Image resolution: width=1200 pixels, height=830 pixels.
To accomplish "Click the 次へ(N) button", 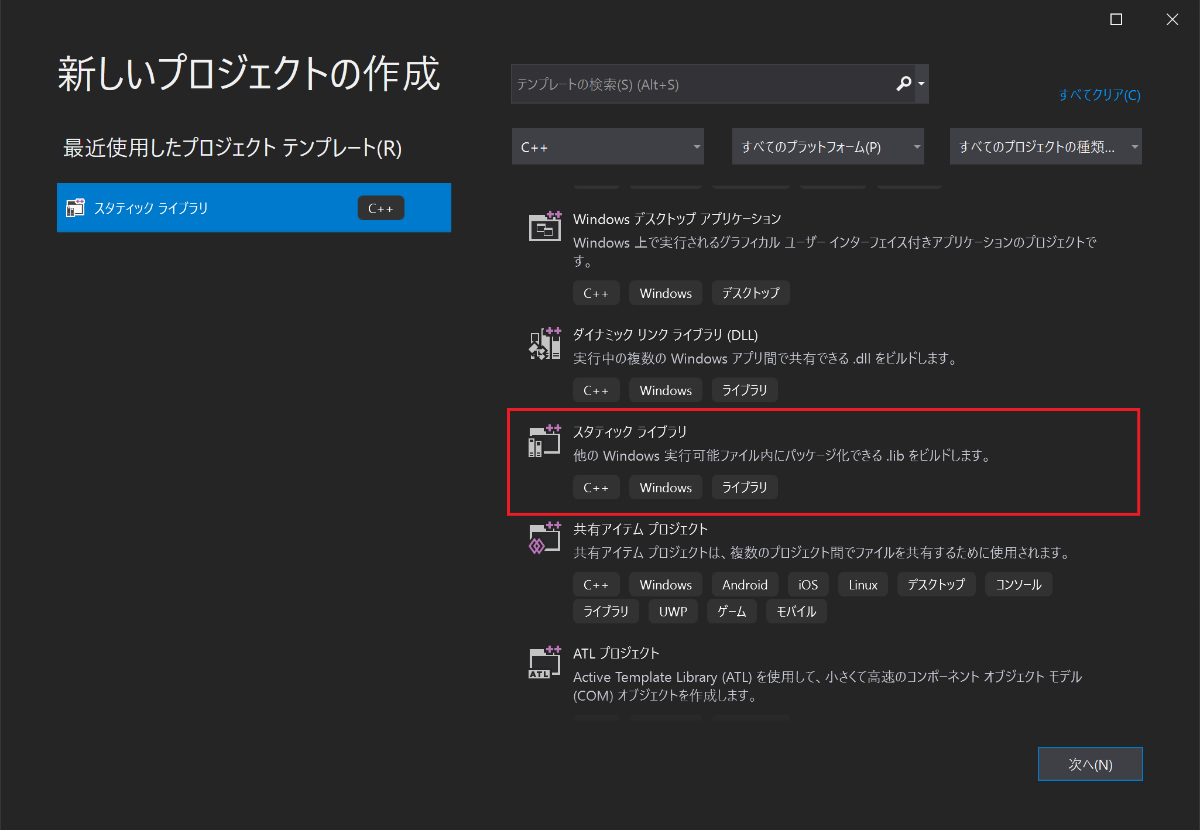I will pyautogui.click(x=1090, y=764).
